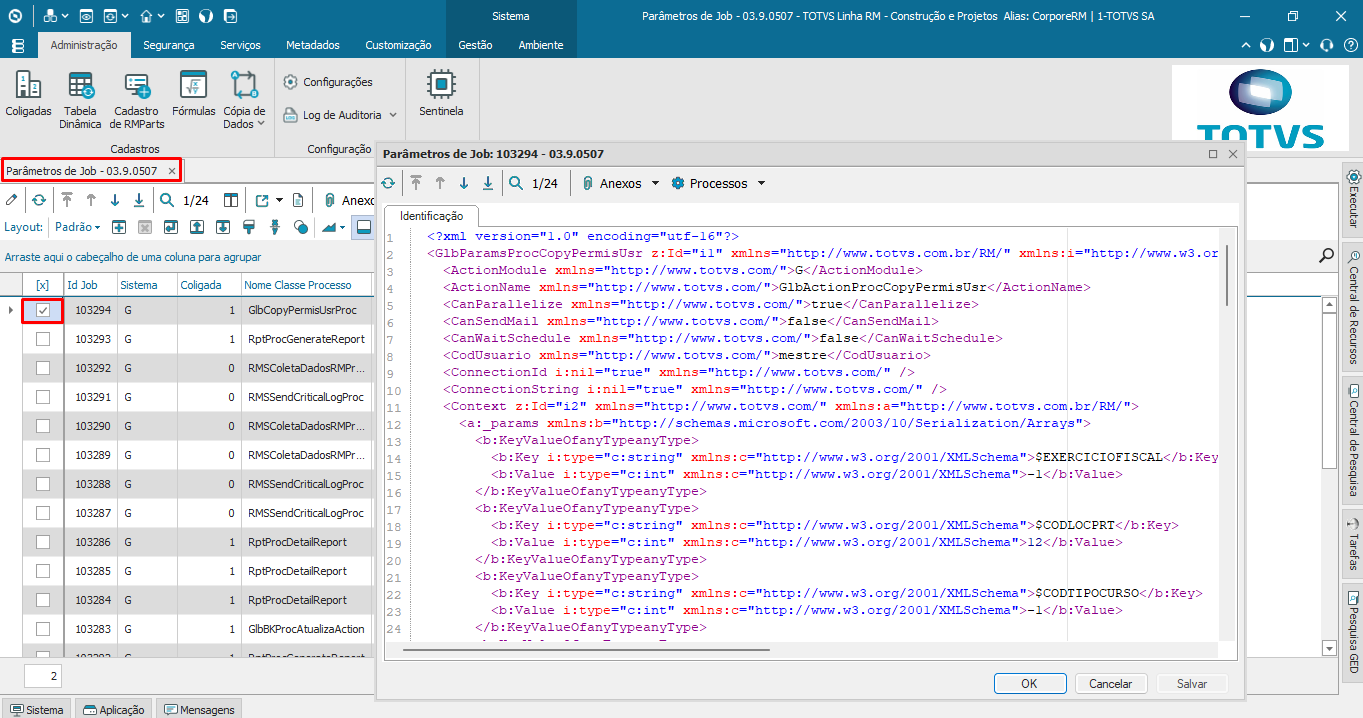Tick the checkbox for job 103291

click(43, 397)
